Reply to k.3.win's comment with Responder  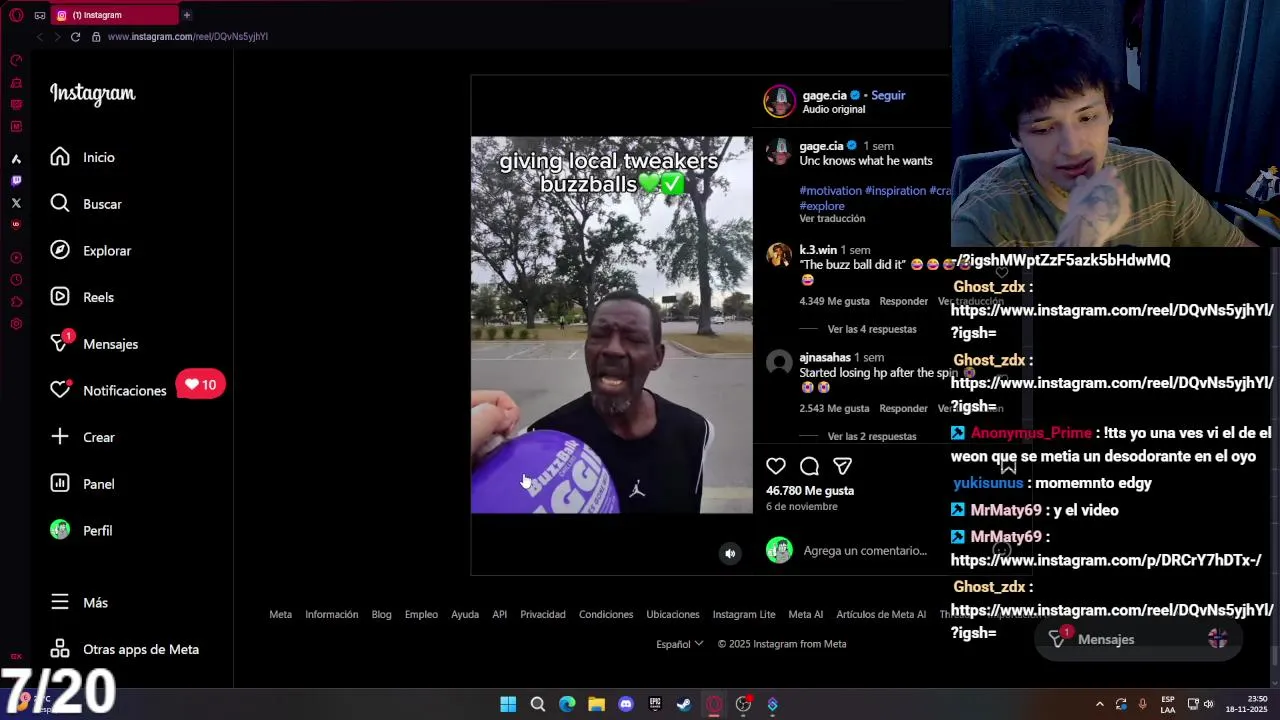[903, 301]
